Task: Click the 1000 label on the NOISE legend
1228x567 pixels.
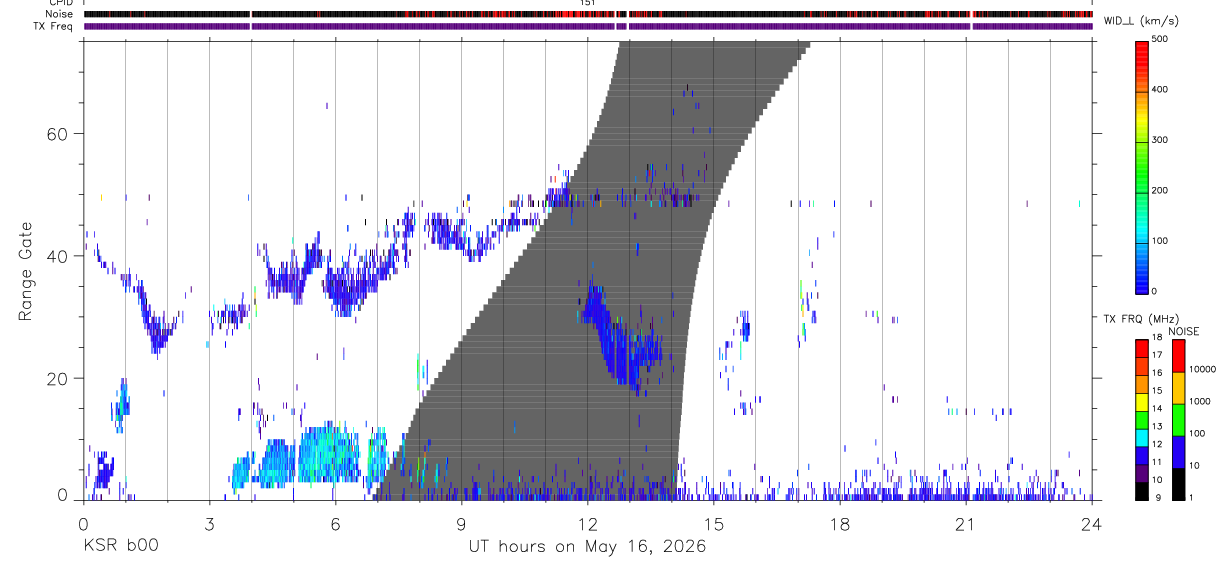Action: pos(1199,401)
